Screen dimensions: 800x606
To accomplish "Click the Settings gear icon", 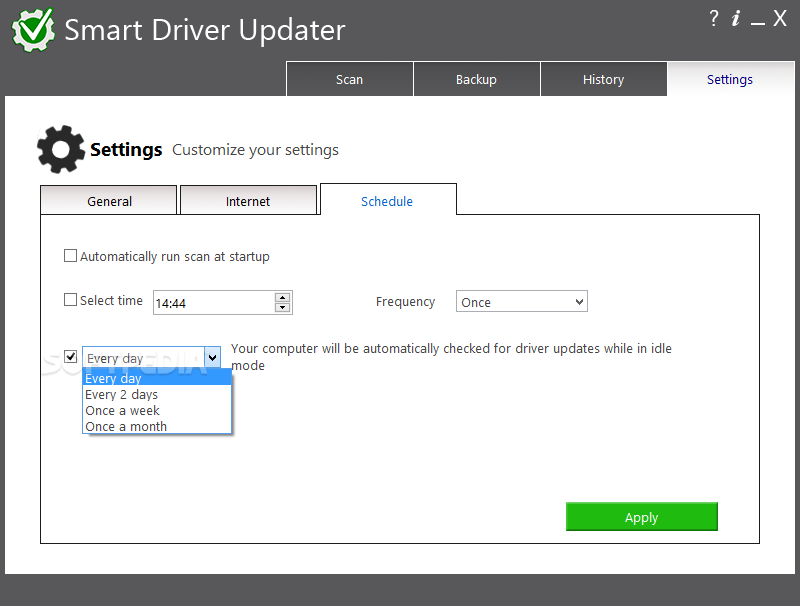I will [60, 149].
